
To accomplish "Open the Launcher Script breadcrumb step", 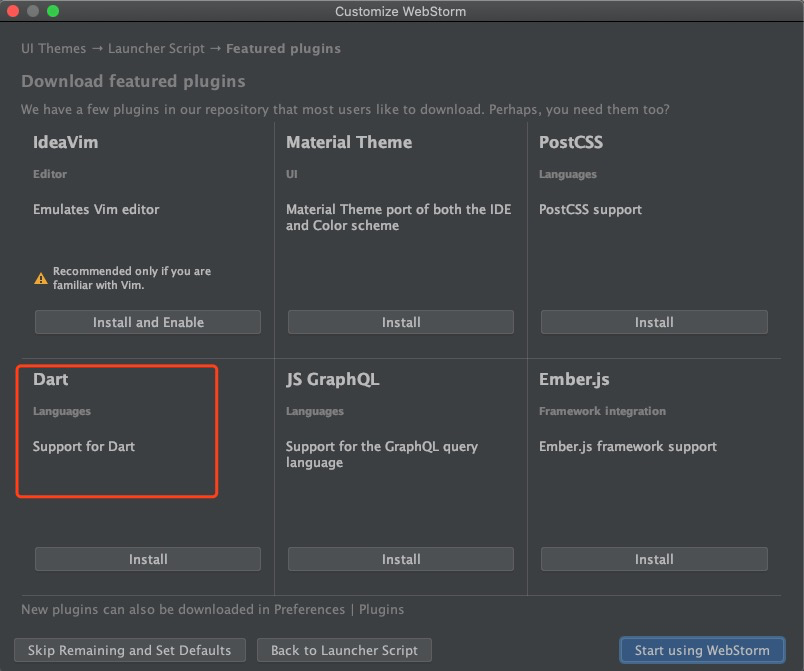I will 156,49.
